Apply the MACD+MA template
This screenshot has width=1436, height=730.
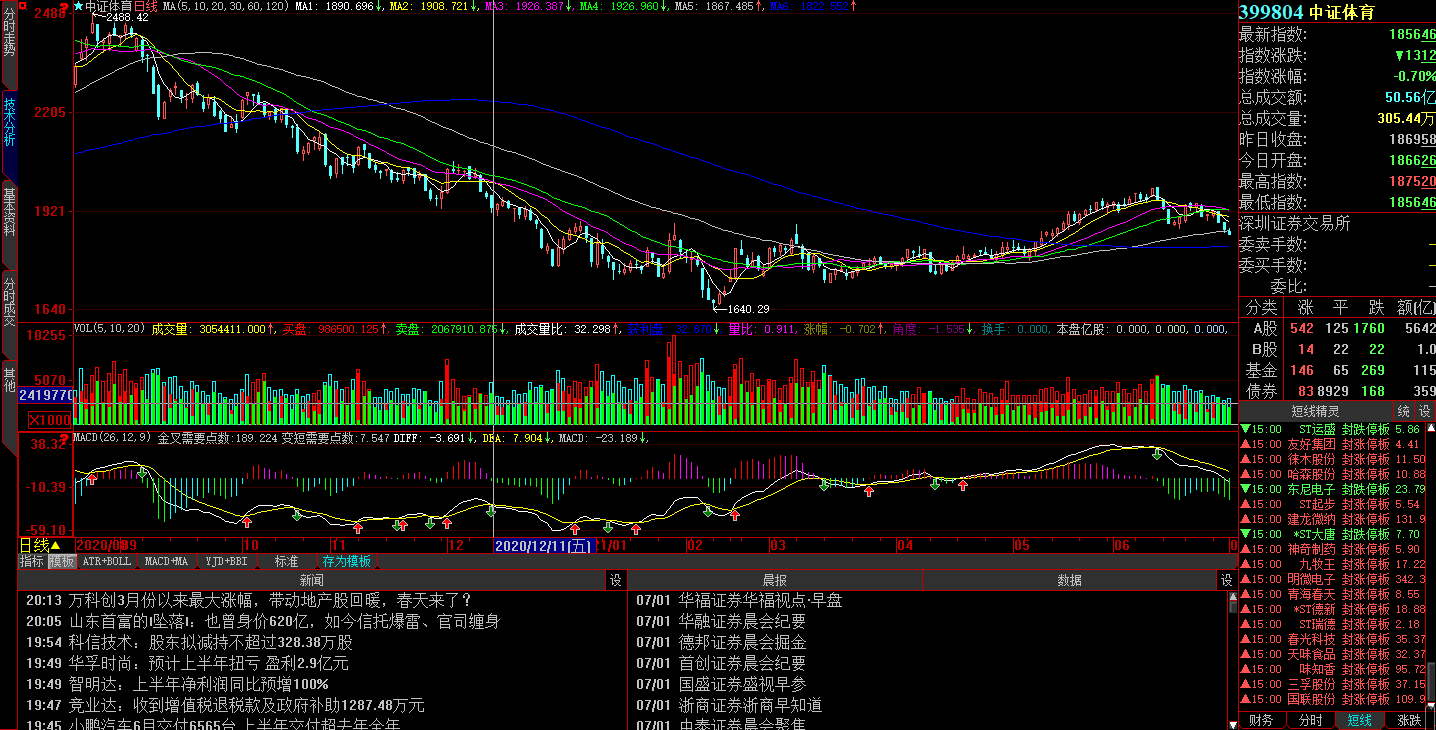166,562
